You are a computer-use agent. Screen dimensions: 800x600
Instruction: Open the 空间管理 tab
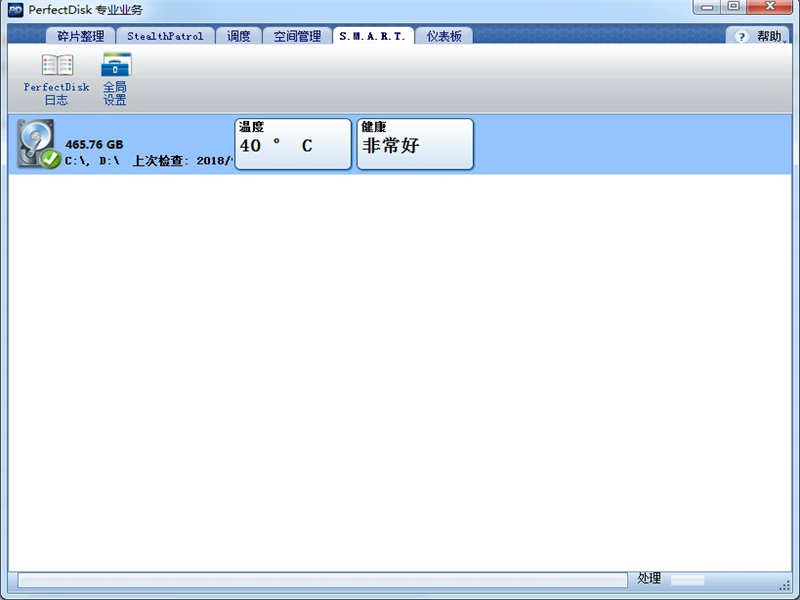click(x=297, y=36)
